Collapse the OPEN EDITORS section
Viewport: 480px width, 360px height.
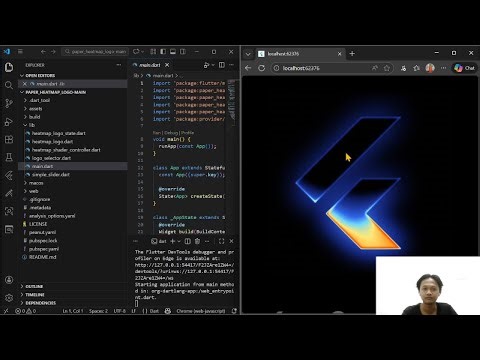tap(40, 76)
